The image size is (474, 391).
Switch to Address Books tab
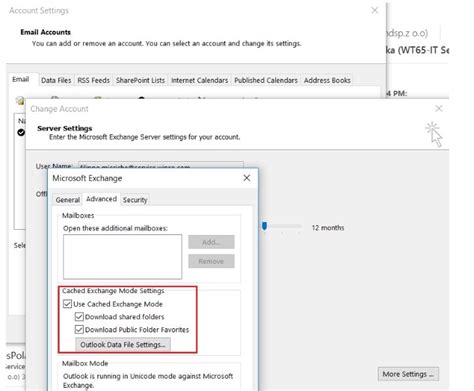[x=327, y=80]
